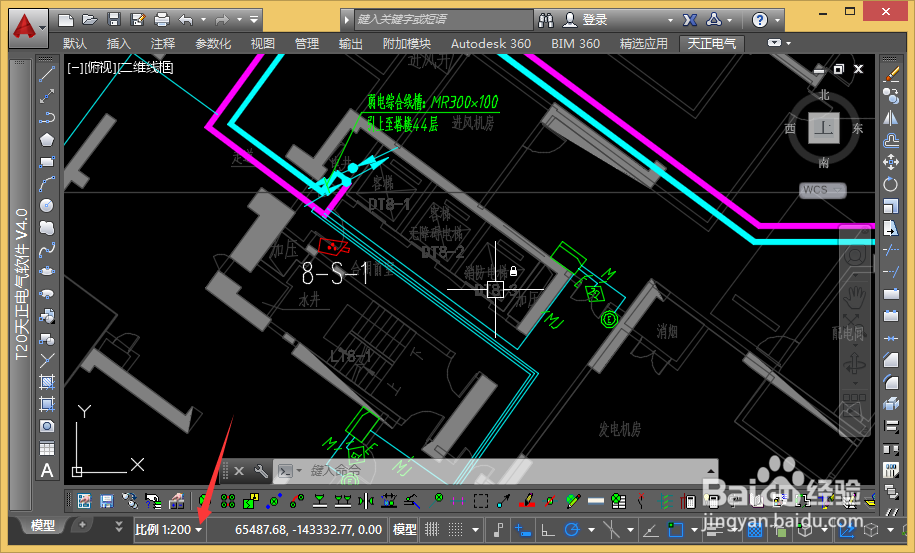Switch to the 视图 ribbon tab
Viewport: 915px width, 553px height.
tap(263, 44)
